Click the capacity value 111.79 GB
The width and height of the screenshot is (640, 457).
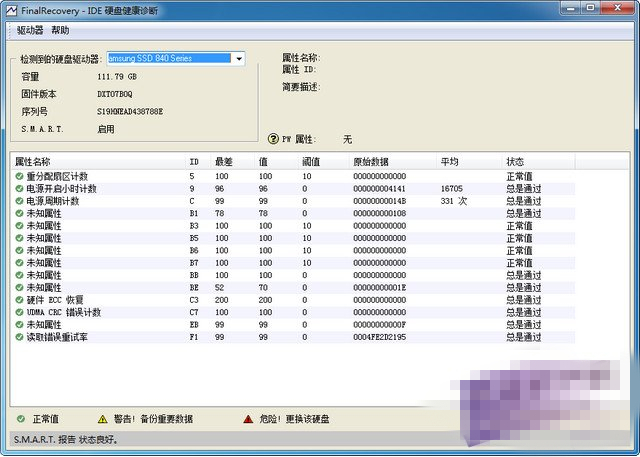(117, 76)
